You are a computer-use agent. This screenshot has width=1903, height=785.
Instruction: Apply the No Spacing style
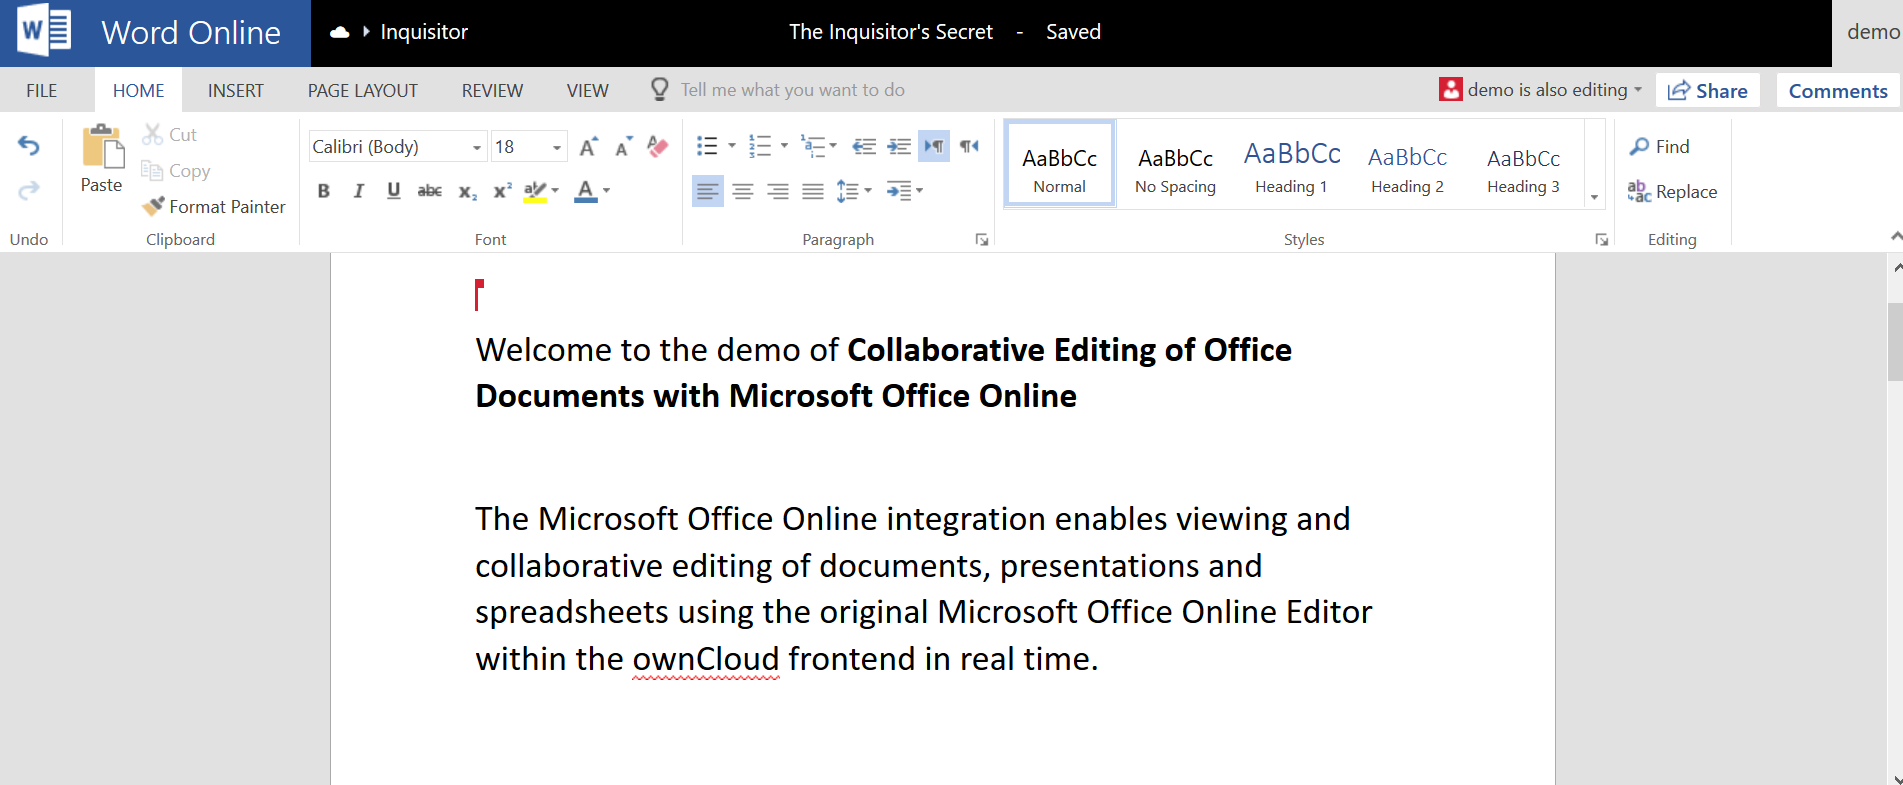click(1176, 165)
